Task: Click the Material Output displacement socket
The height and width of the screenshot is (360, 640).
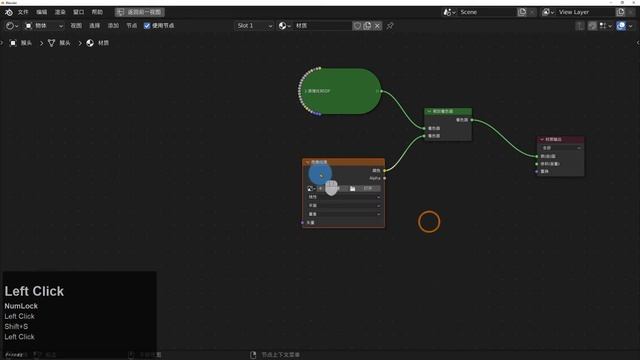Action: 537,171
